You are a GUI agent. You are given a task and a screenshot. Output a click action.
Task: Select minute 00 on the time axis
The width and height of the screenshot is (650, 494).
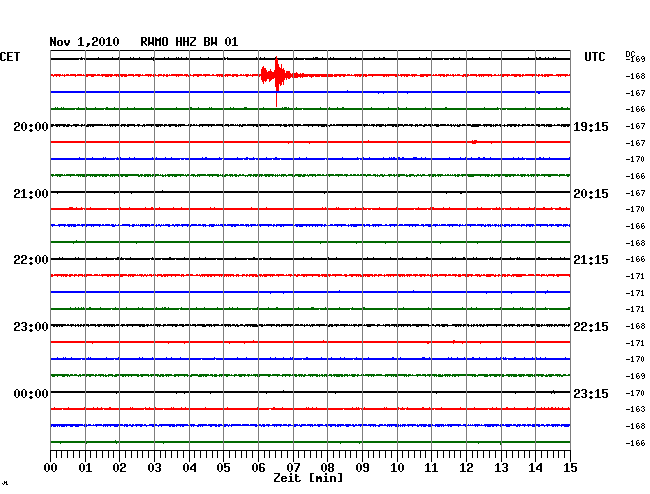[51, 467]
